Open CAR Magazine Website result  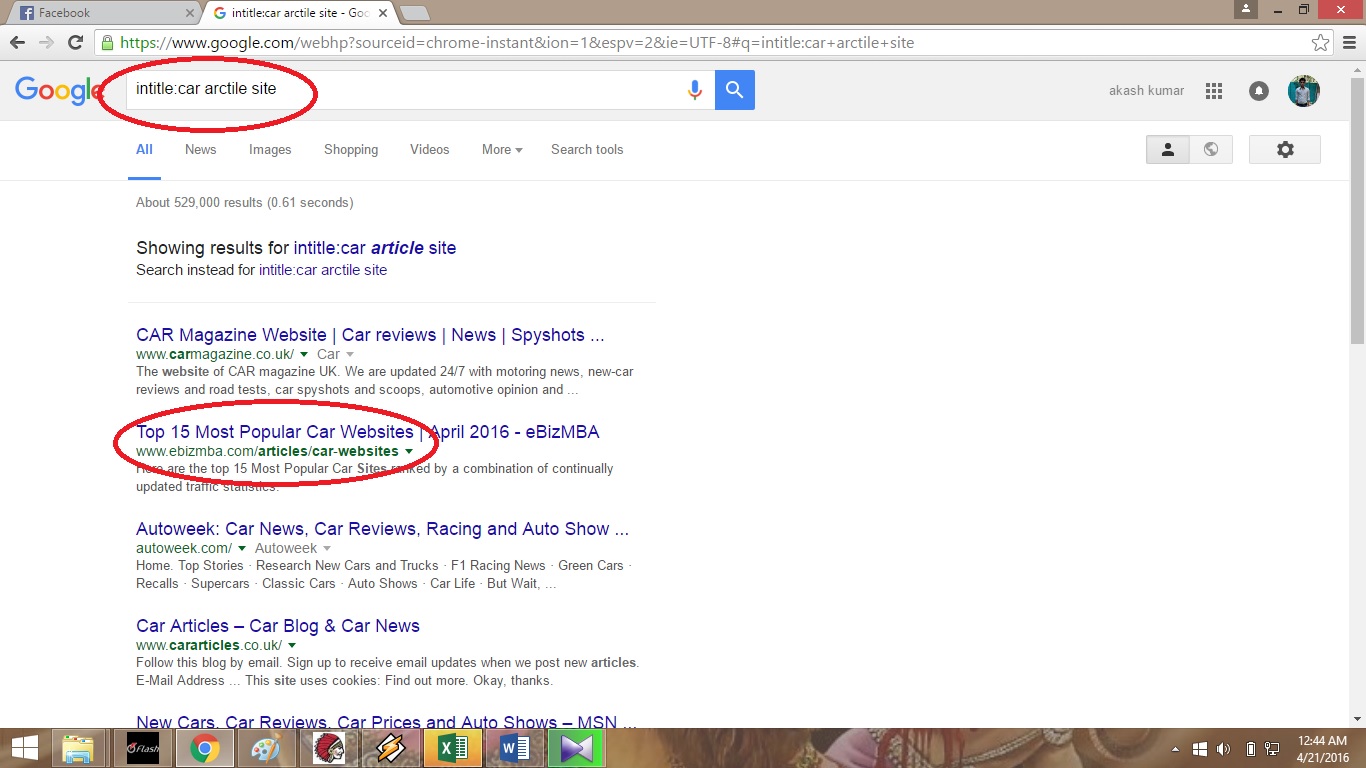[x=370, y=335]
